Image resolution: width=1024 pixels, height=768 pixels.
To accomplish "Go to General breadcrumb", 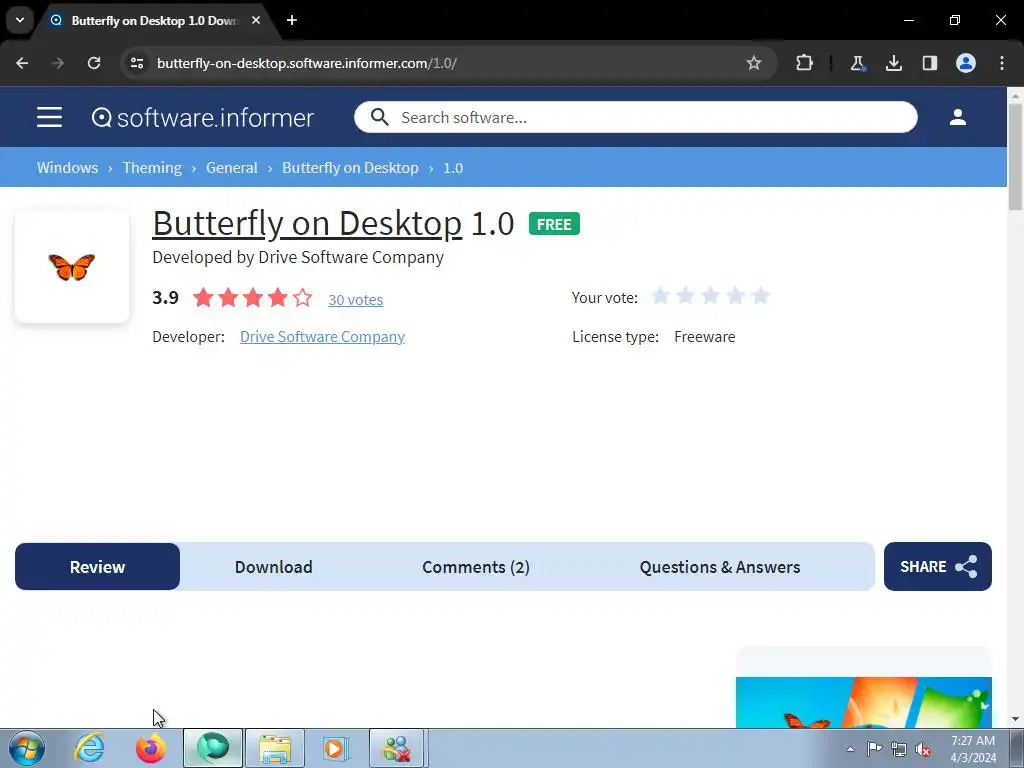I will tap(232, 168).
